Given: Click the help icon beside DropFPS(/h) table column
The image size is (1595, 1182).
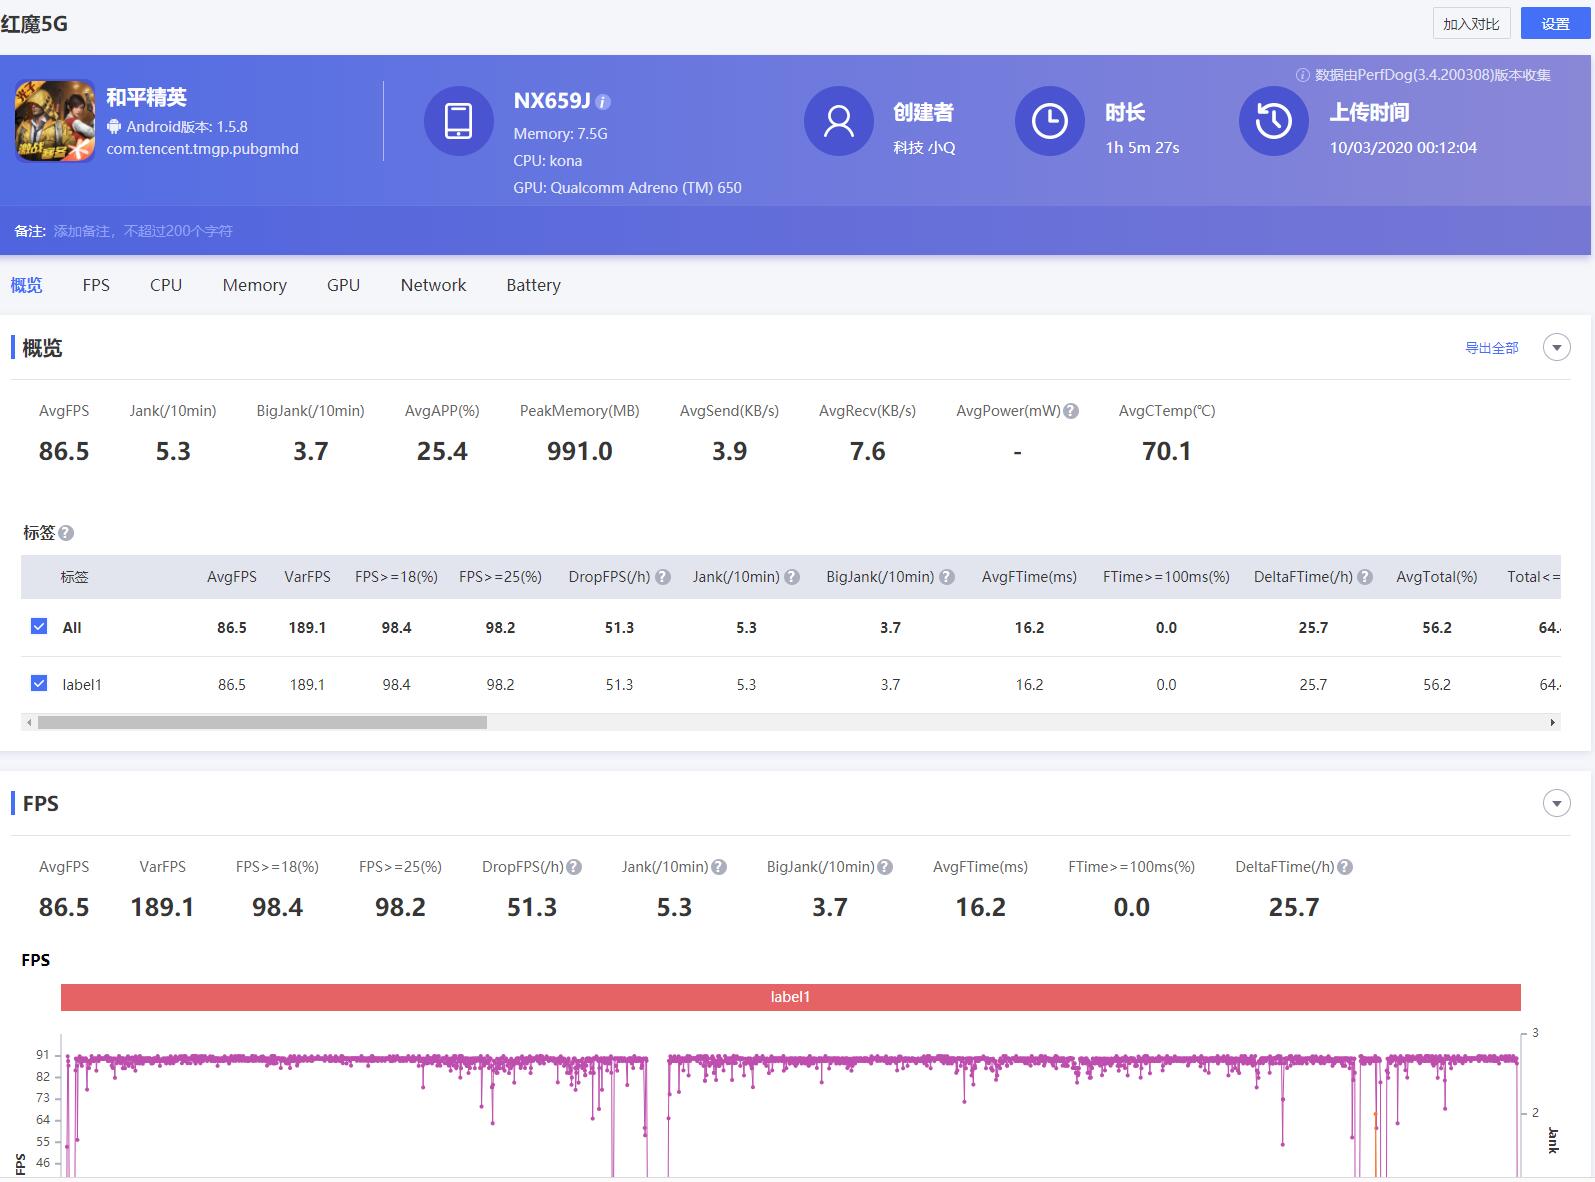Looking at the screenshot, I should (x=662, y=577).
